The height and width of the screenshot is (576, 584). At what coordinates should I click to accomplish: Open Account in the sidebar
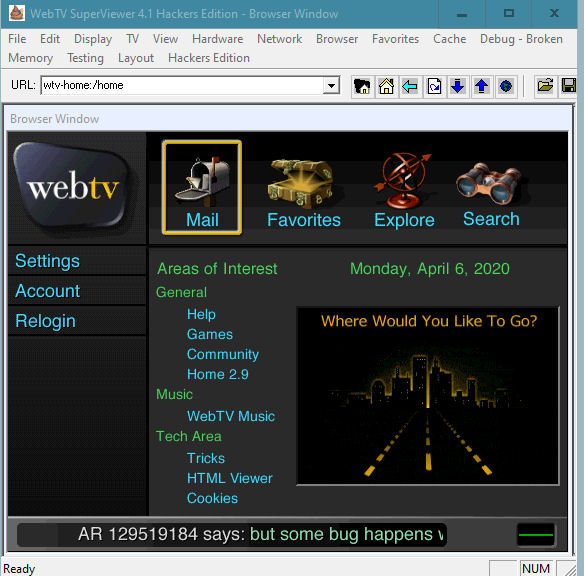click(47, 291)
